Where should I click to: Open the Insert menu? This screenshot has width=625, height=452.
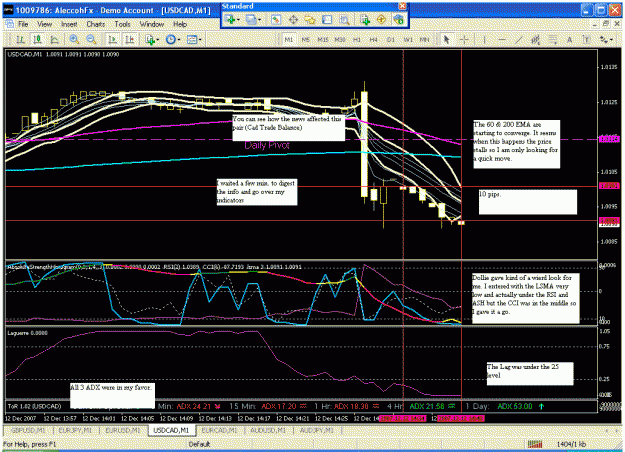[x=69, y=24]
